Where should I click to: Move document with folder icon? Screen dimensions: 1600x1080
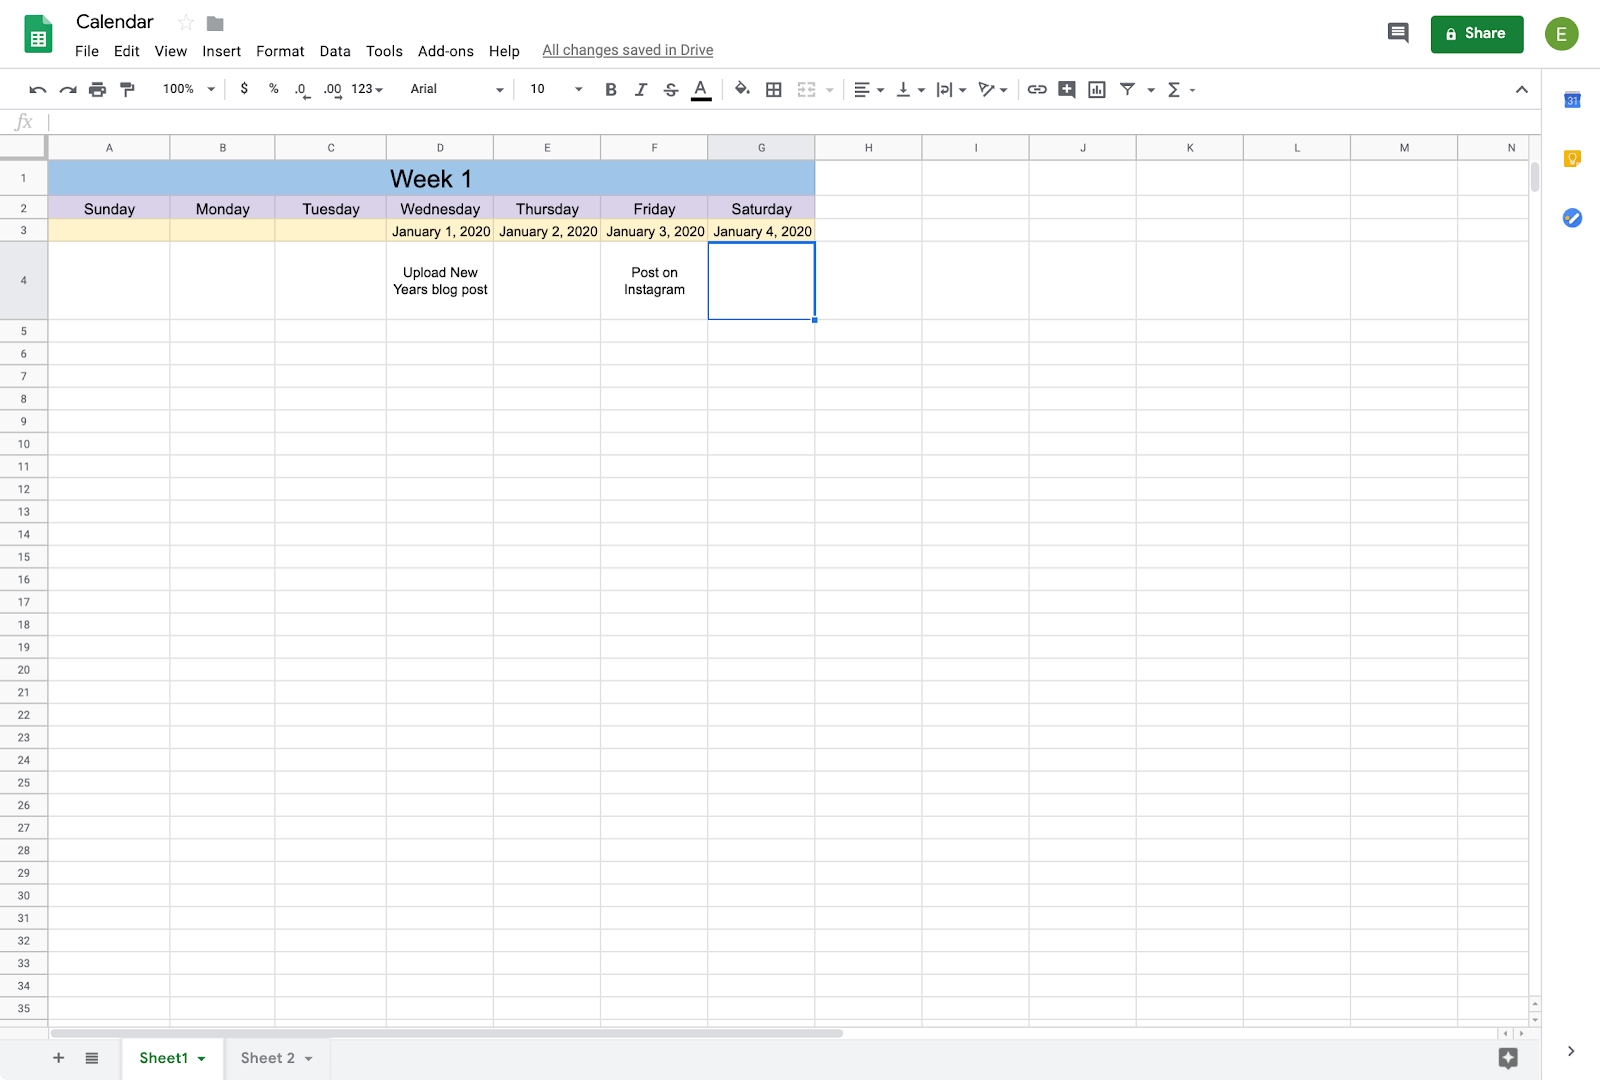pos(215,23)
